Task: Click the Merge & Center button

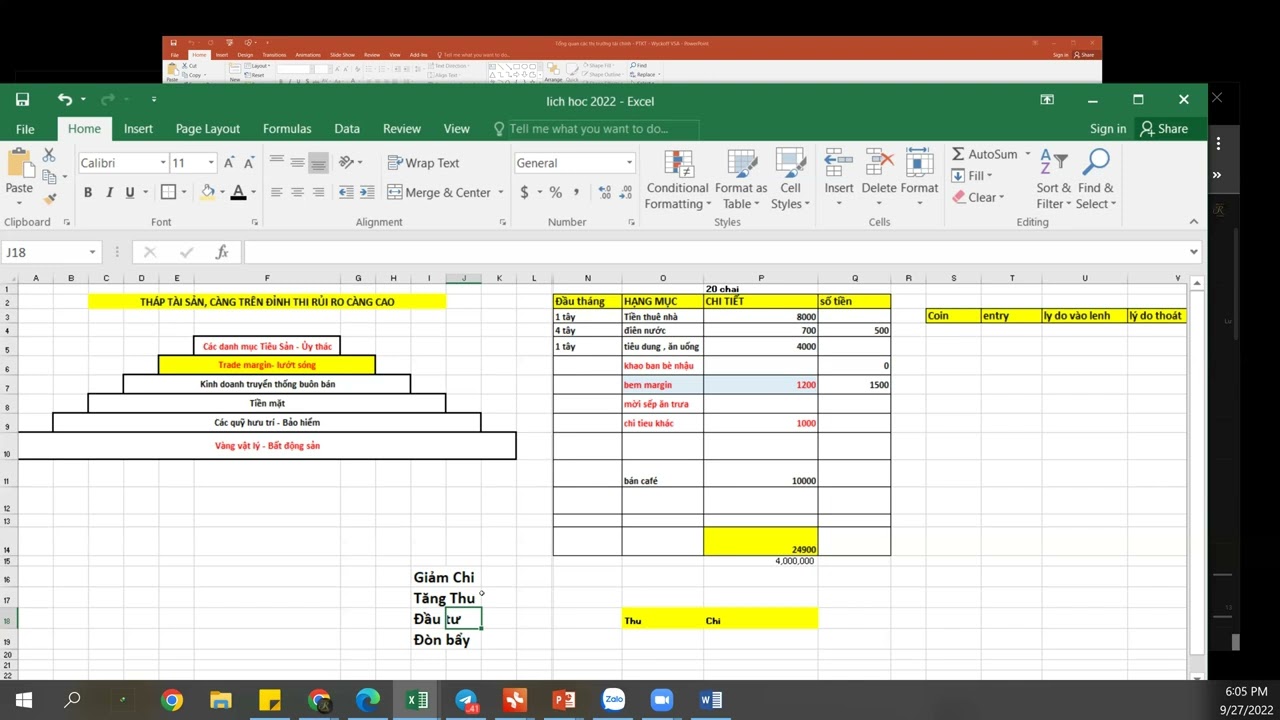Action: point(440,192)
